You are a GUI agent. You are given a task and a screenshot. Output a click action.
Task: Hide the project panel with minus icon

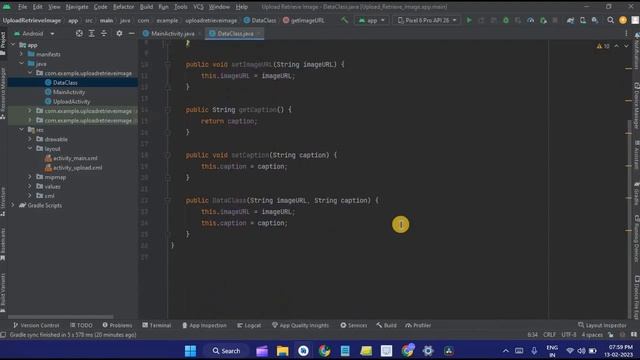(131, 33)
